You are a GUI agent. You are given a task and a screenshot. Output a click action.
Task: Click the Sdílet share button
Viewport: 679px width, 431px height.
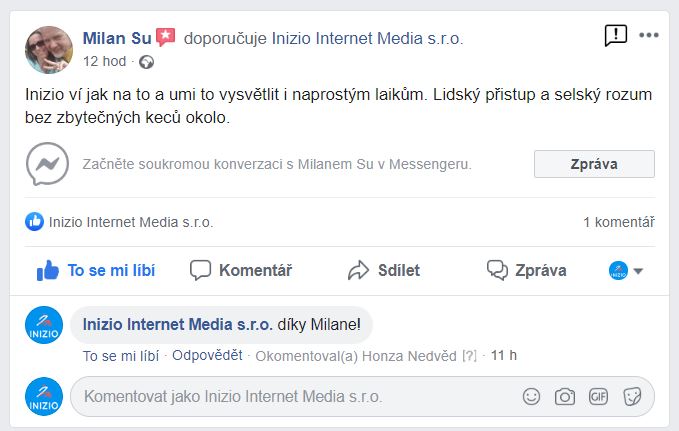384,270
